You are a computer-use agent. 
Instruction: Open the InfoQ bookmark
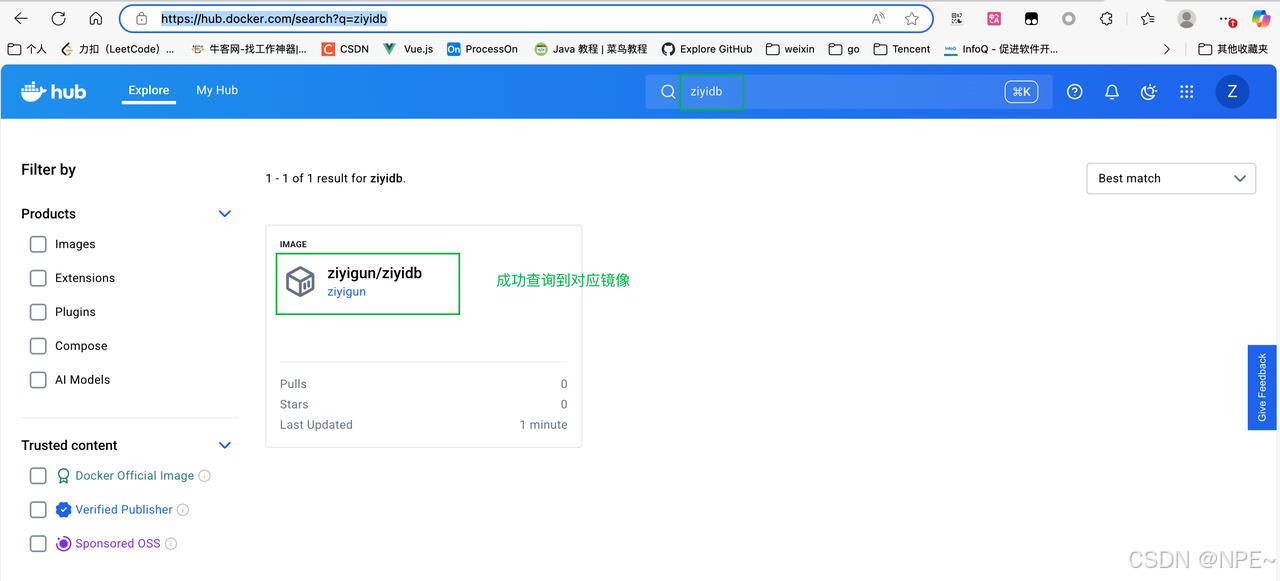1001,49
